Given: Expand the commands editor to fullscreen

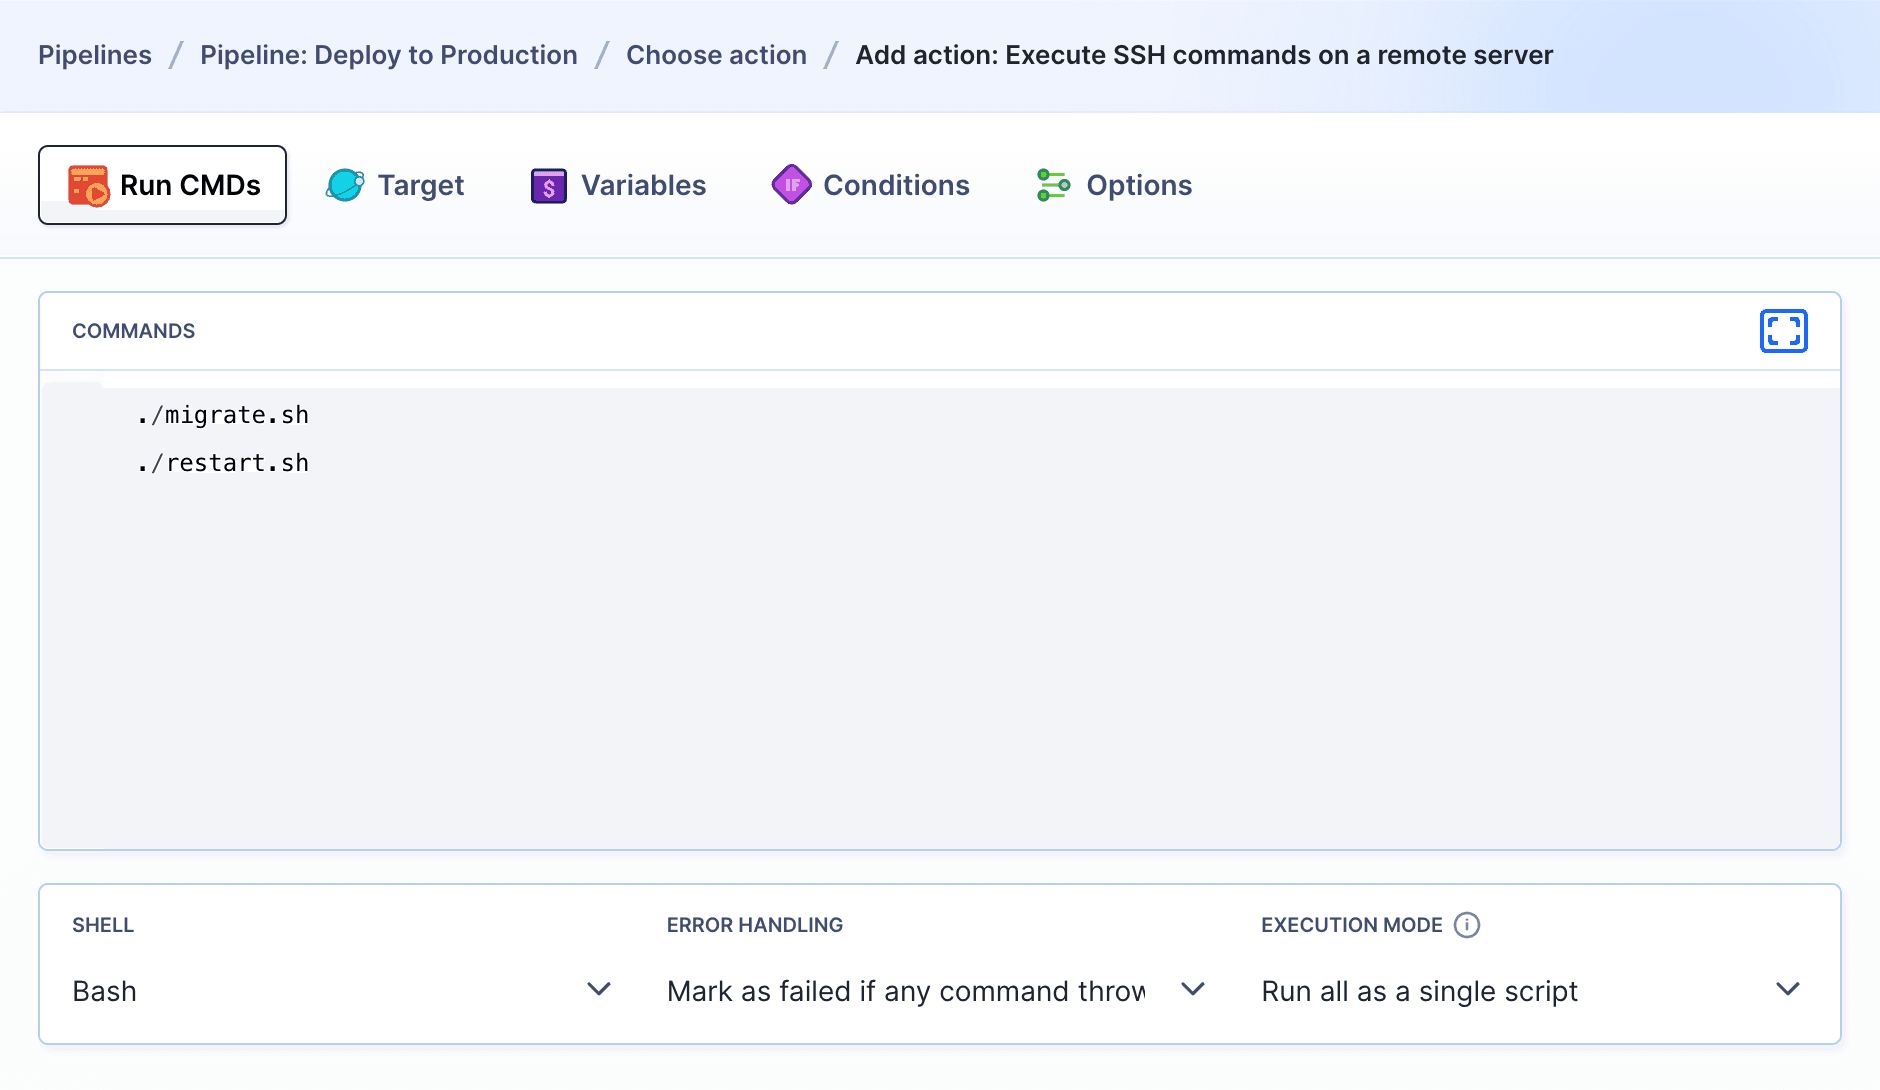Looking at the screenshot, I should tap(1783, 331).
